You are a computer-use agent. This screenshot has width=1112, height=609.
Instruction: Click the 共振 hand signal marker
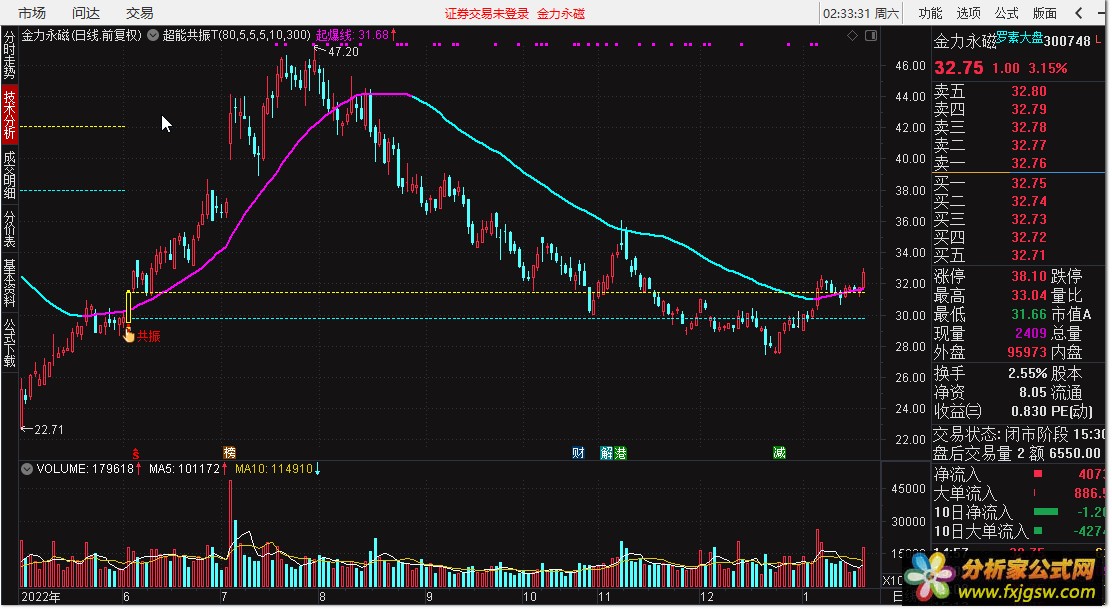(x=129, y=335)
